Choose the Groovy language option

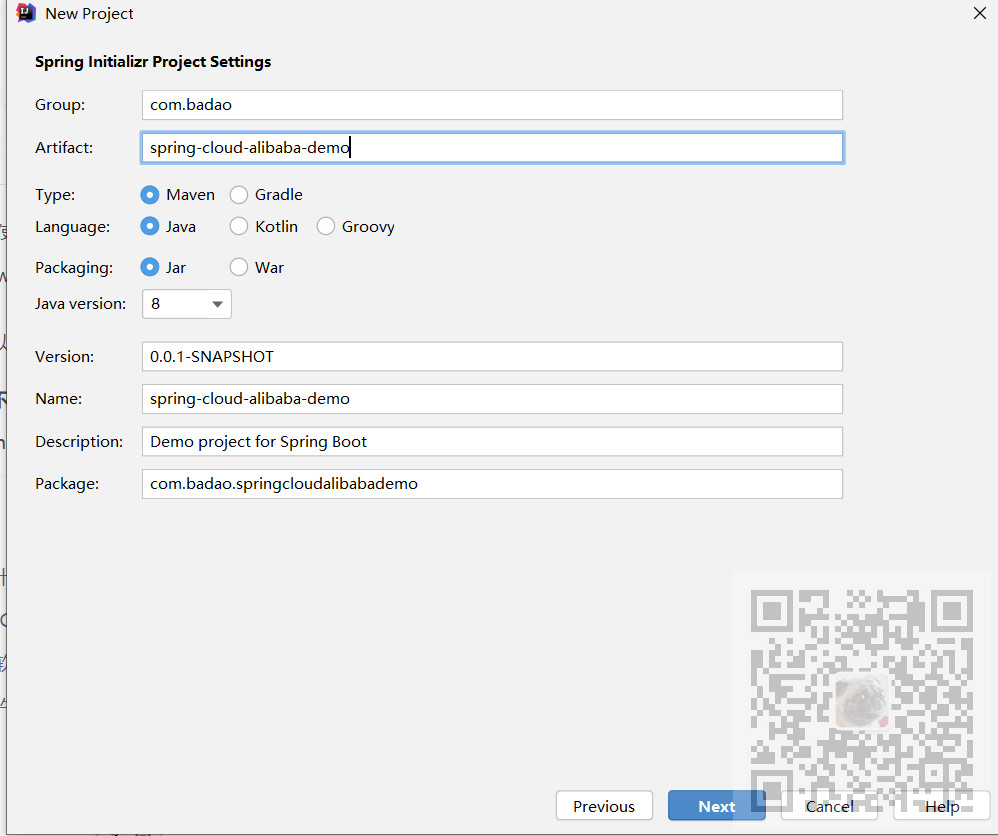click(326, 227)
